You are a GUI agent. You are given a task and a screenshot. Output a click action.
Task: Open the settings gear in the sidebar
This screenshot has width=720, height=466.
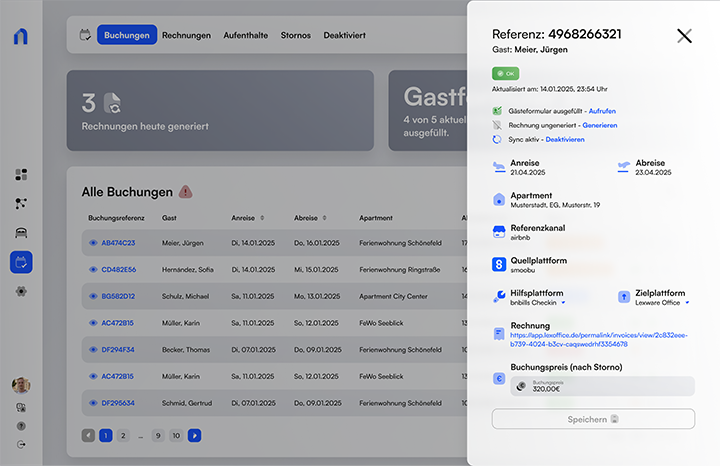tap(21, 291)
